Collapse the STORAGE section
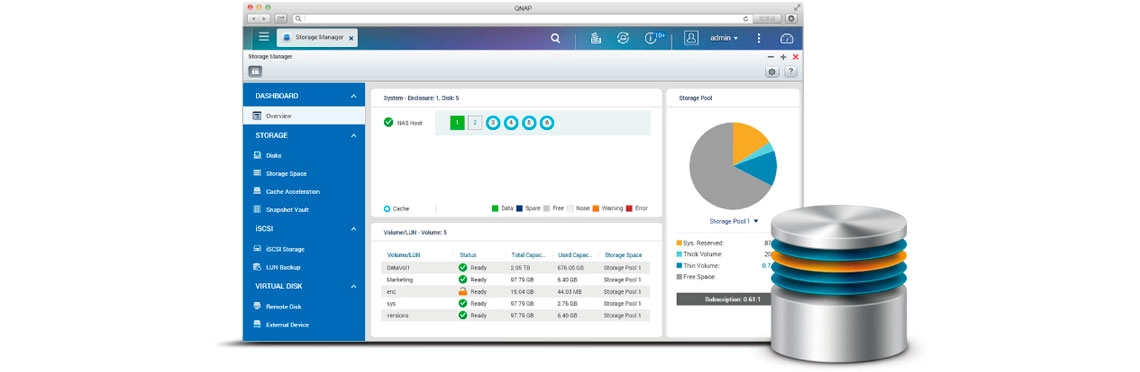The height and width of the screenshot is (372, 1140). coord(353,136)
